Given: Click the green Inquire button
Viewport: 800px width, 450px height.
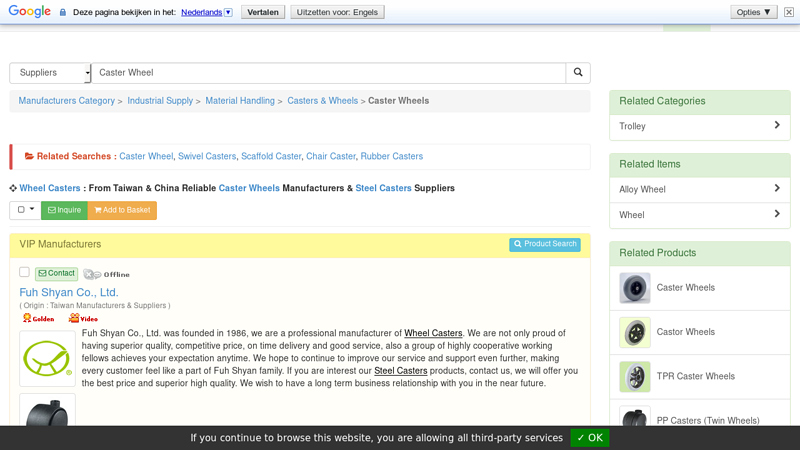Looking at the screenshot, I should pos(64,210).
